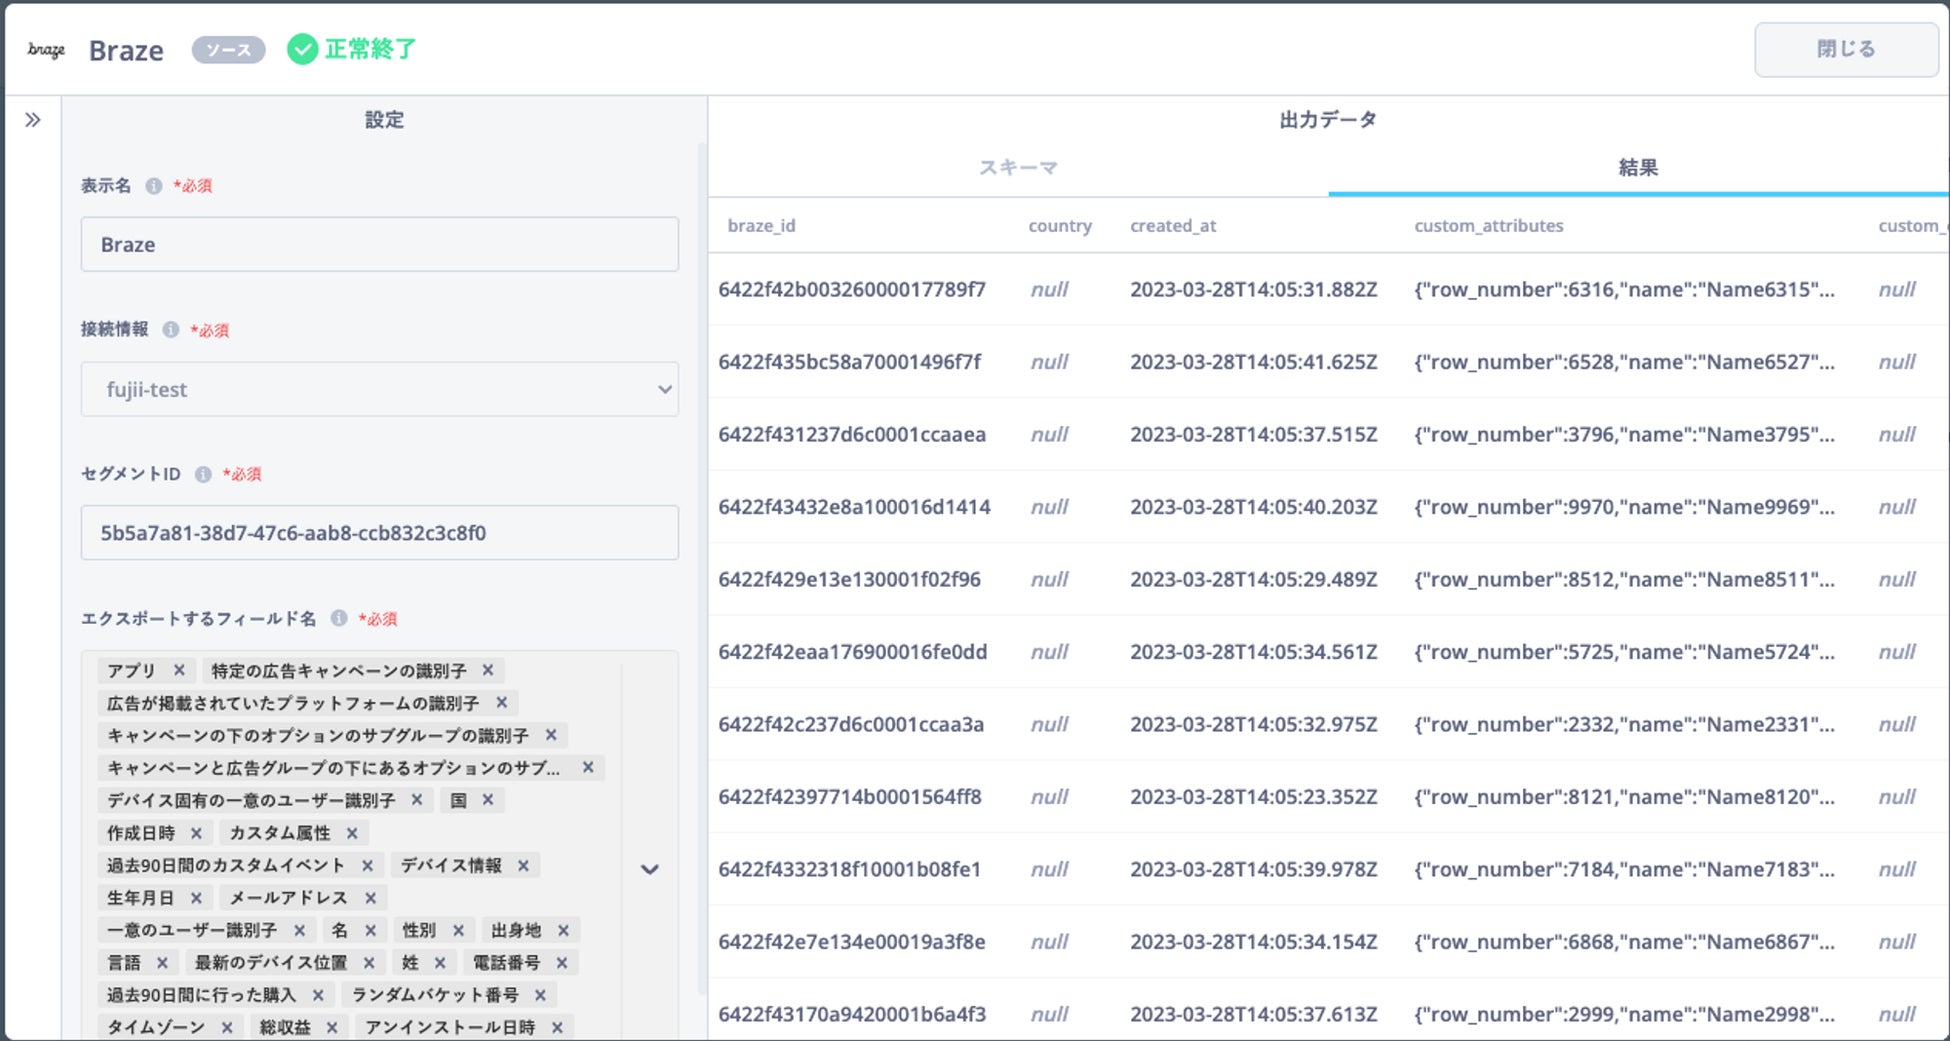1950x1041 pixels.
Task: Remove キャンペーンと広告グループの下にあるオプション tag
Action: [x=588, y=768]
